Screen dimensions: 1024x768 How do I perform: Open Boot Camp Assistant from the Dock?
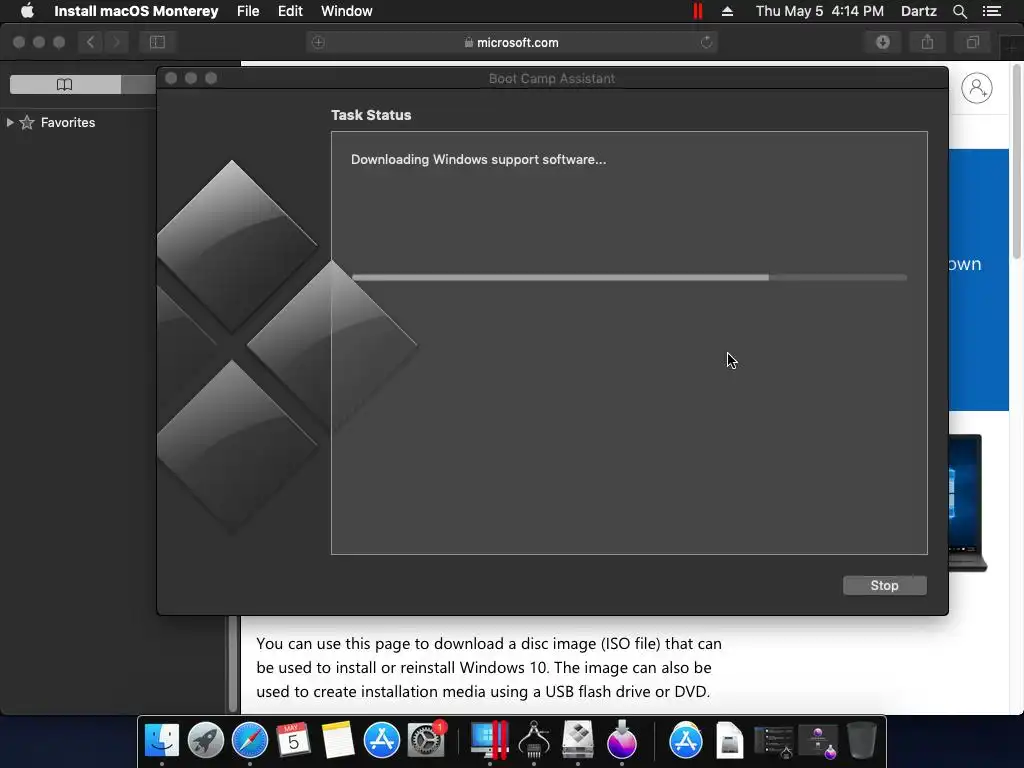[577, 741]
